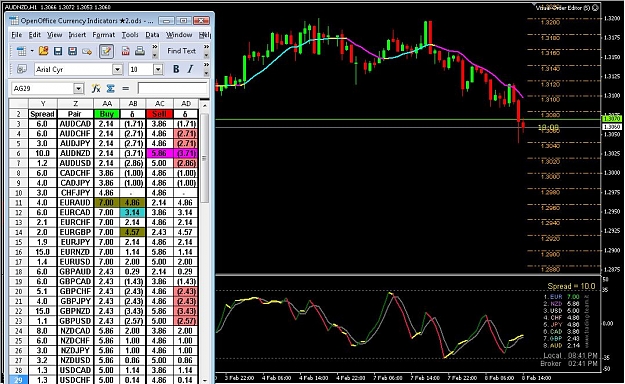Viewport: 625px width, 384px height.
Task: Select column Z header
Action: 75,104
